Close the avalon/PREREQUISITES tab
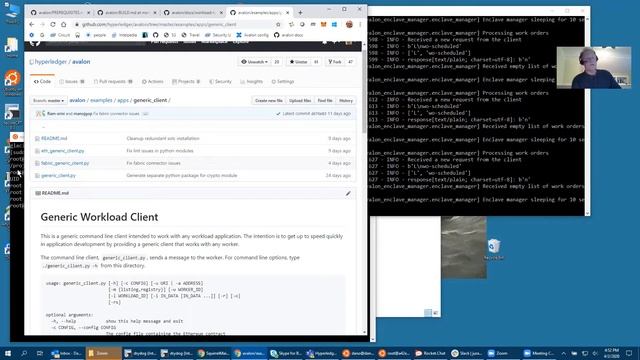The height and width of the screenshot is (360, 640). 89,13
